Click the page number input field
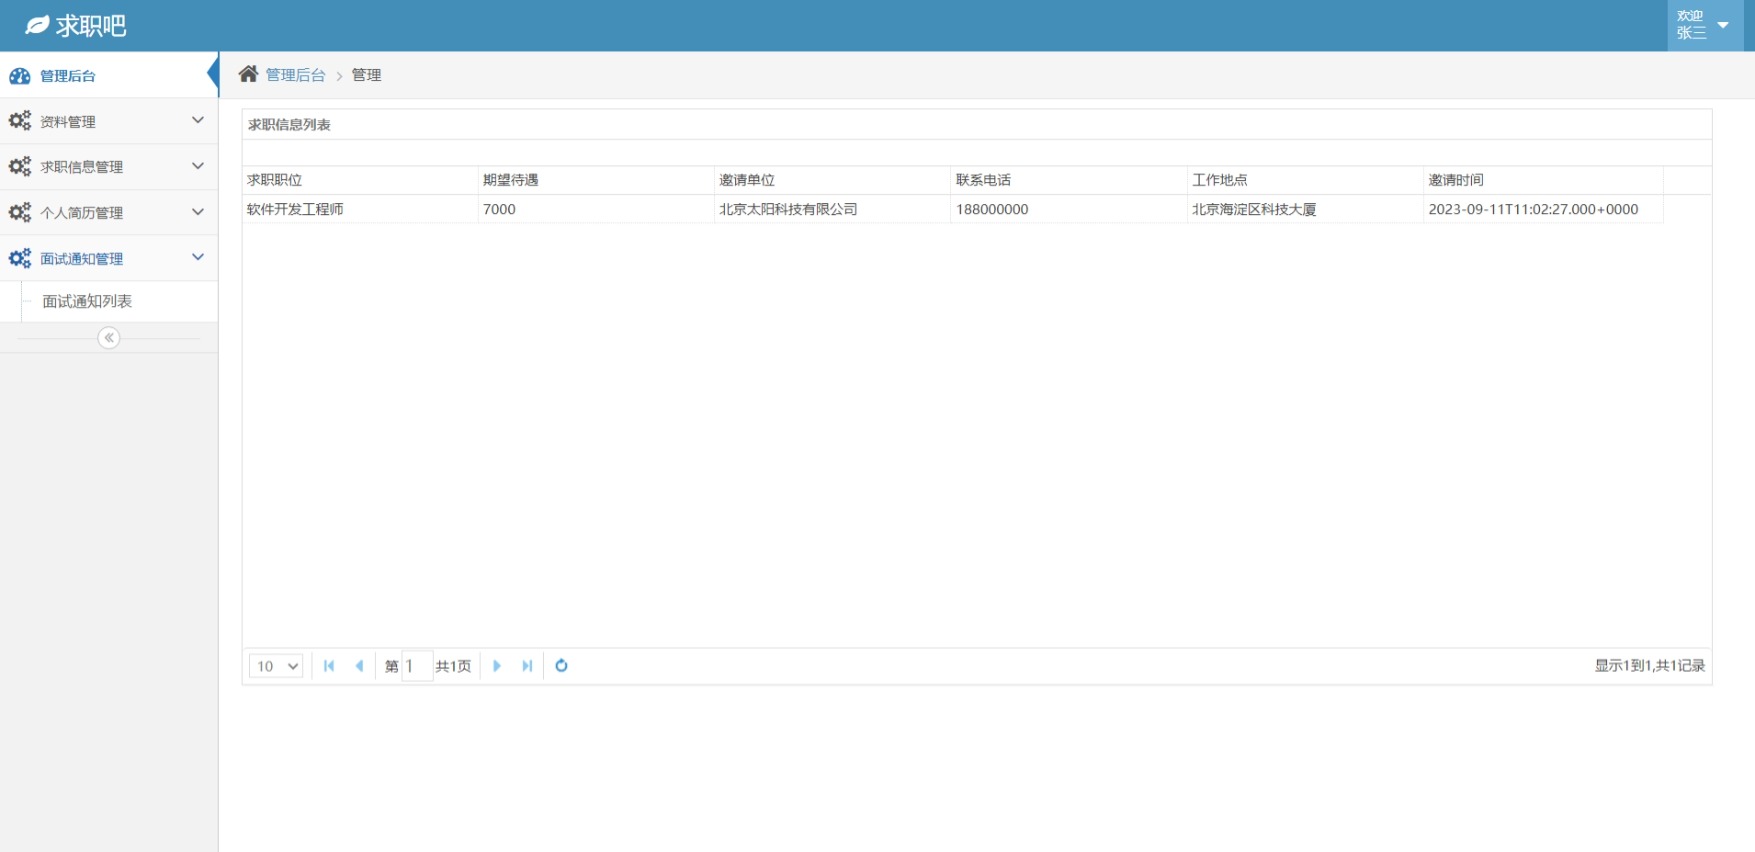Viewport: 1755px width, 852px height. click(417, 666)
